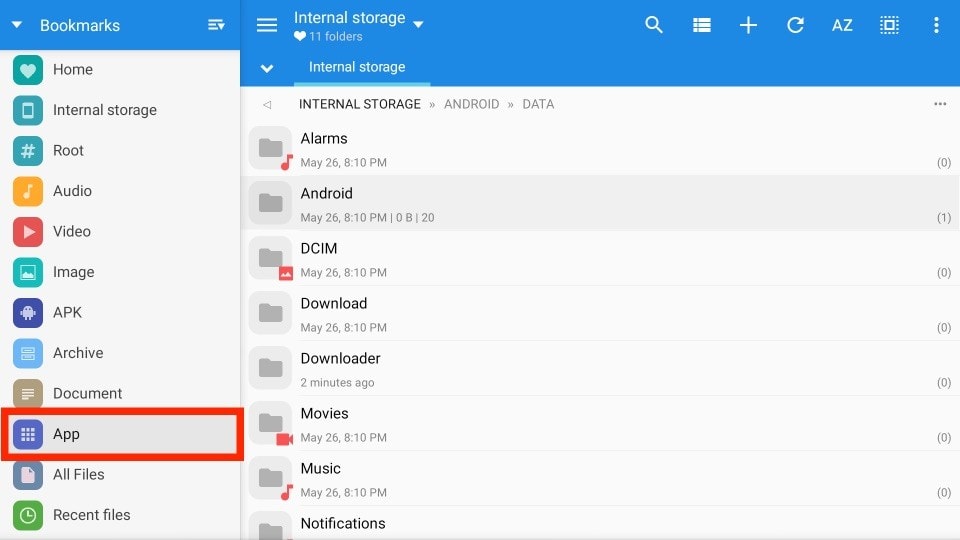Open Audio bookmark
The width and height of the screenshot is (960, 540).
point(120,191)
